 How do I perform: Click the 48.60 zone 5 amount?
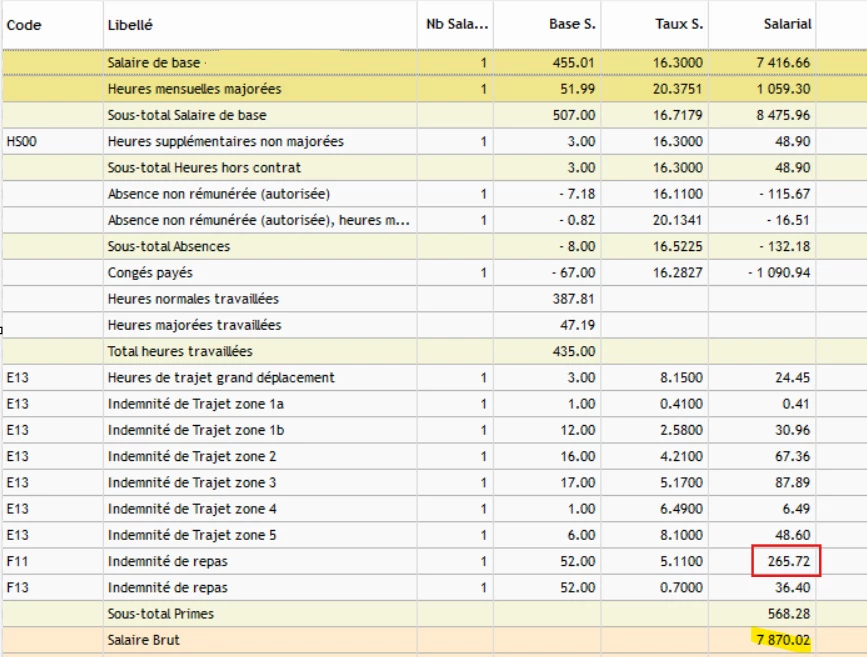(792, 535)
